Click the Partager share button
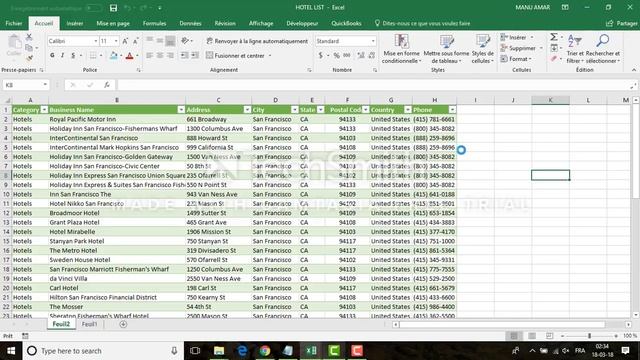Screen dimensions: 640x360 [622, 24]
